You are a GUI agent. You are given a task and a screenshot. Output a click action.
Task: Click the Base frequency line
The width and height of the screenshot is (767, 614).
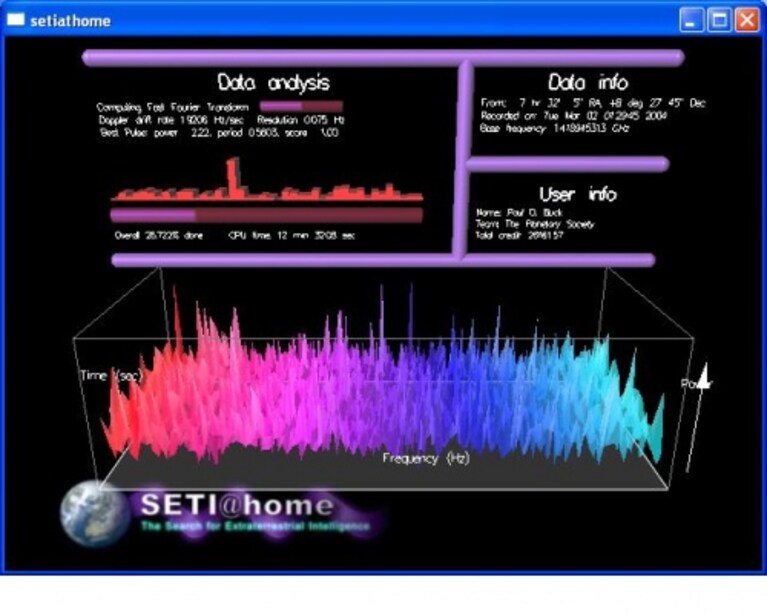coord(555,128)
